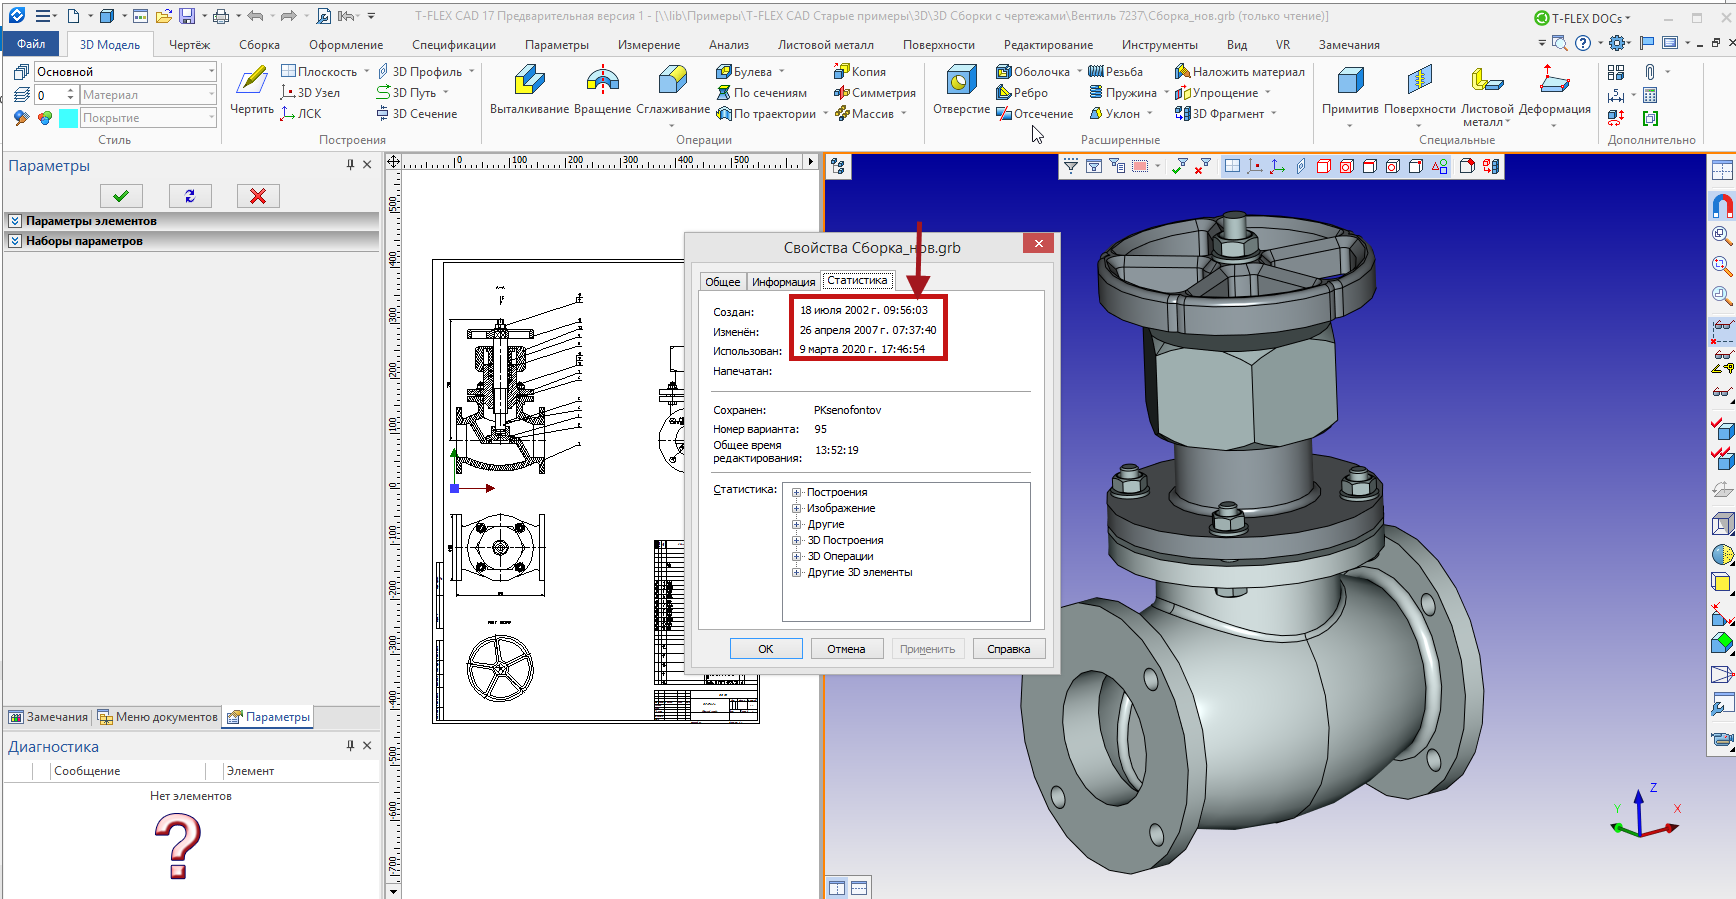Open the Покрытие dropdown
The width and height of the screenshot is (1736, 899).
coord(211,118)
